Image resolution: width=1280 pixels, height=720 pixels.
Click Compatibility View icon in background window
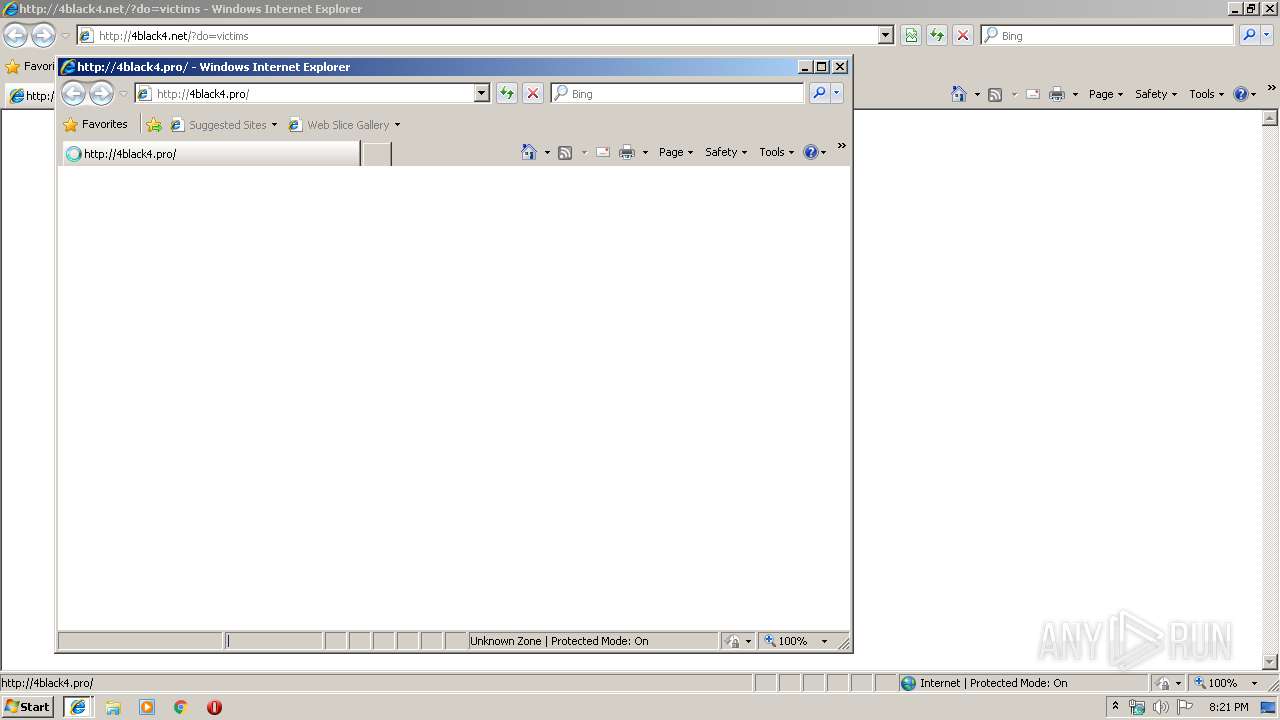(911, 35)
